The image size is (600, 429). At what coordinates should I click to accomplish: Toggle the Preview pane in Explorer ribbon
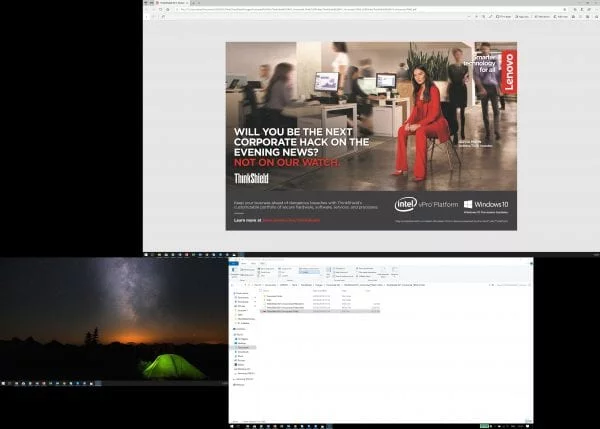[x=248, y=270]
